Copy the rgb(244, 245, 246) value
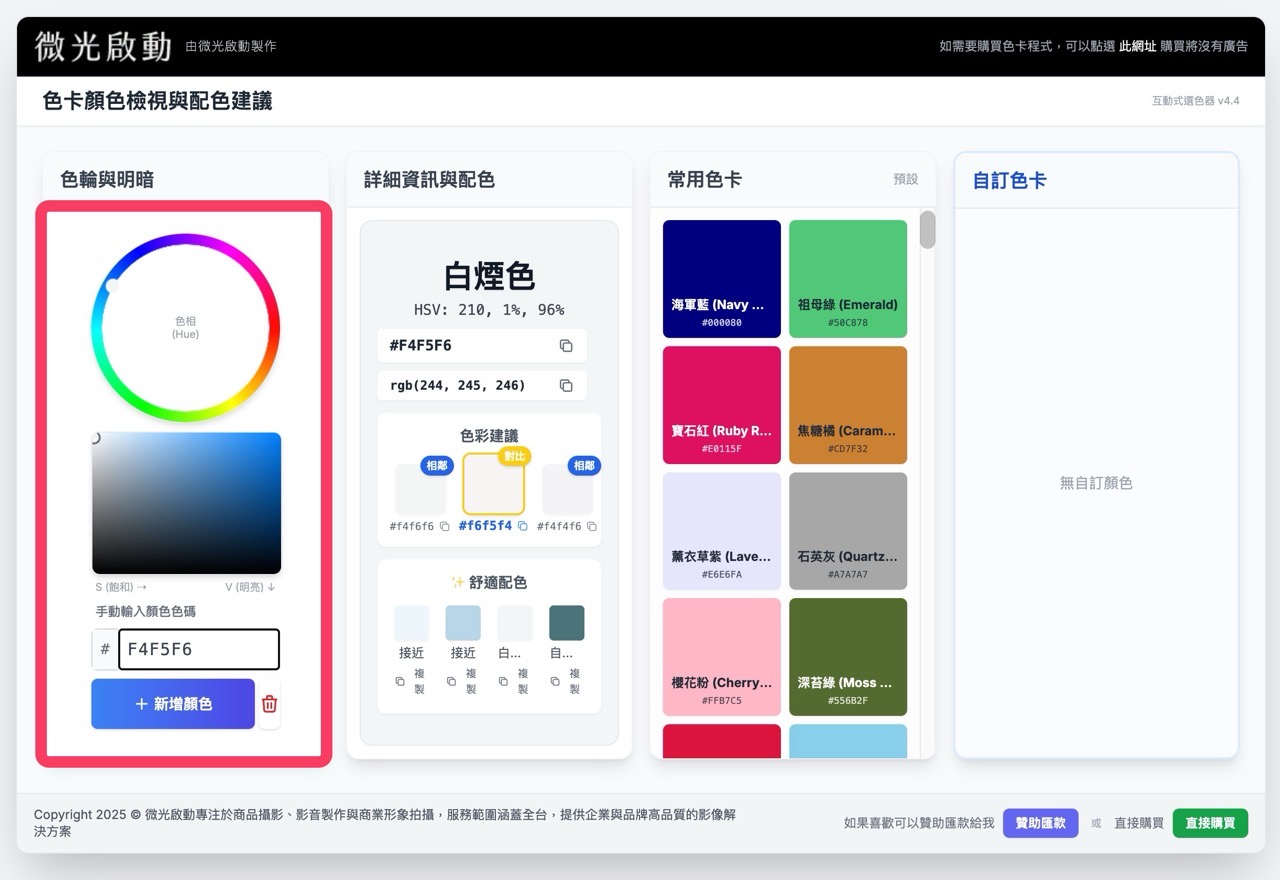 (566, 385)
